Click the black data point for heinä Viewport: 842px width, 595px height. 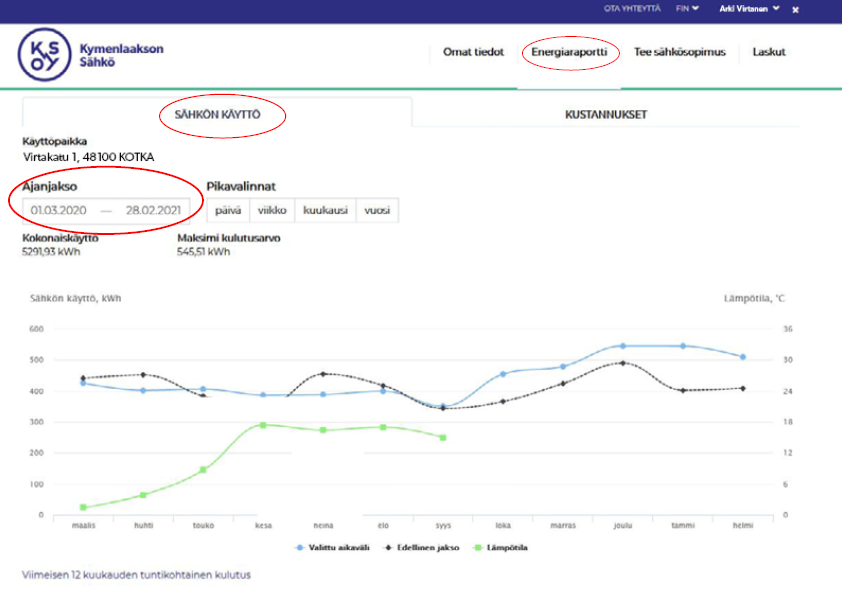(x=323, y=374)
